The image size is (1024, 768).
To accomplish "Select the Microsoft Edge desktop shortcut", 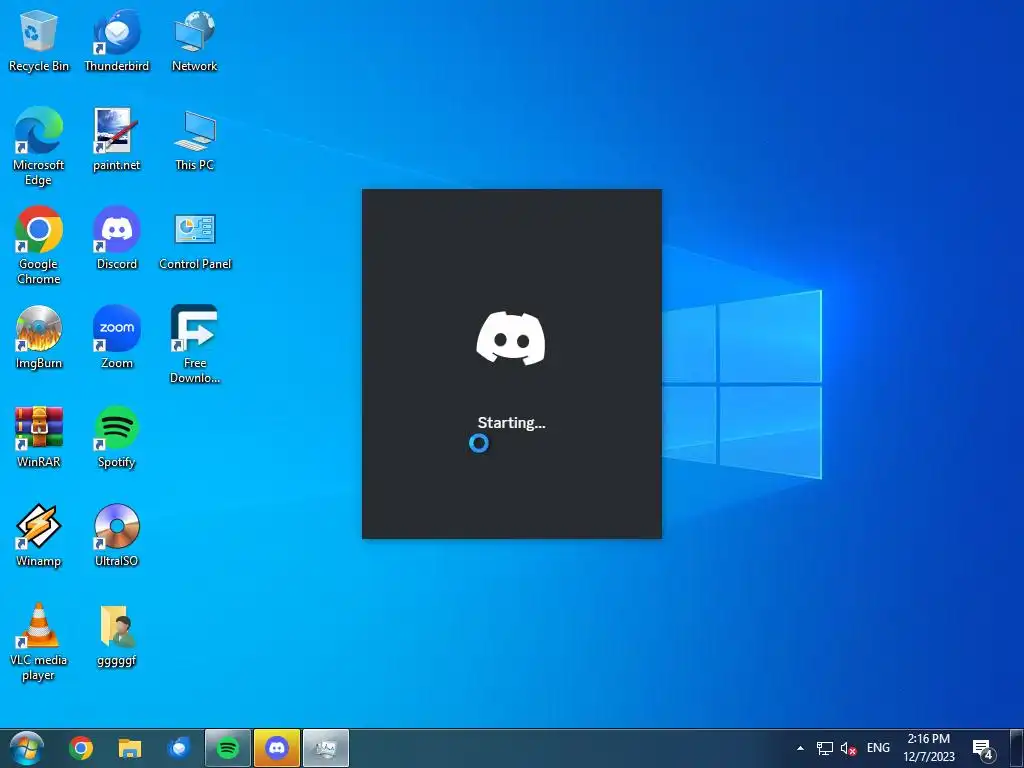I will coord(39,147).
